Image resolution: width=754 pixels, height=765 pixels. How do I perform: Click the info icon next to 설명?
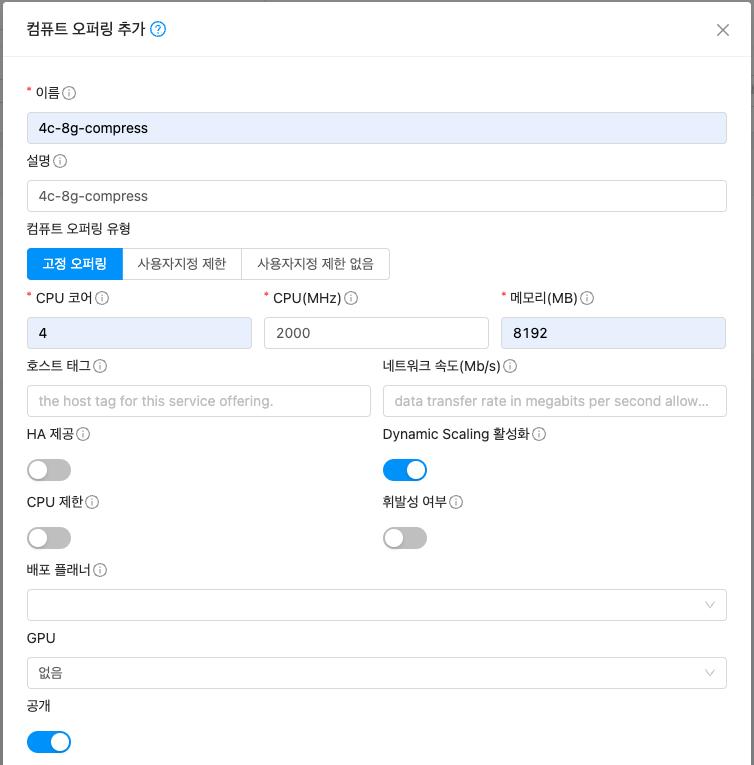(60, 161)
